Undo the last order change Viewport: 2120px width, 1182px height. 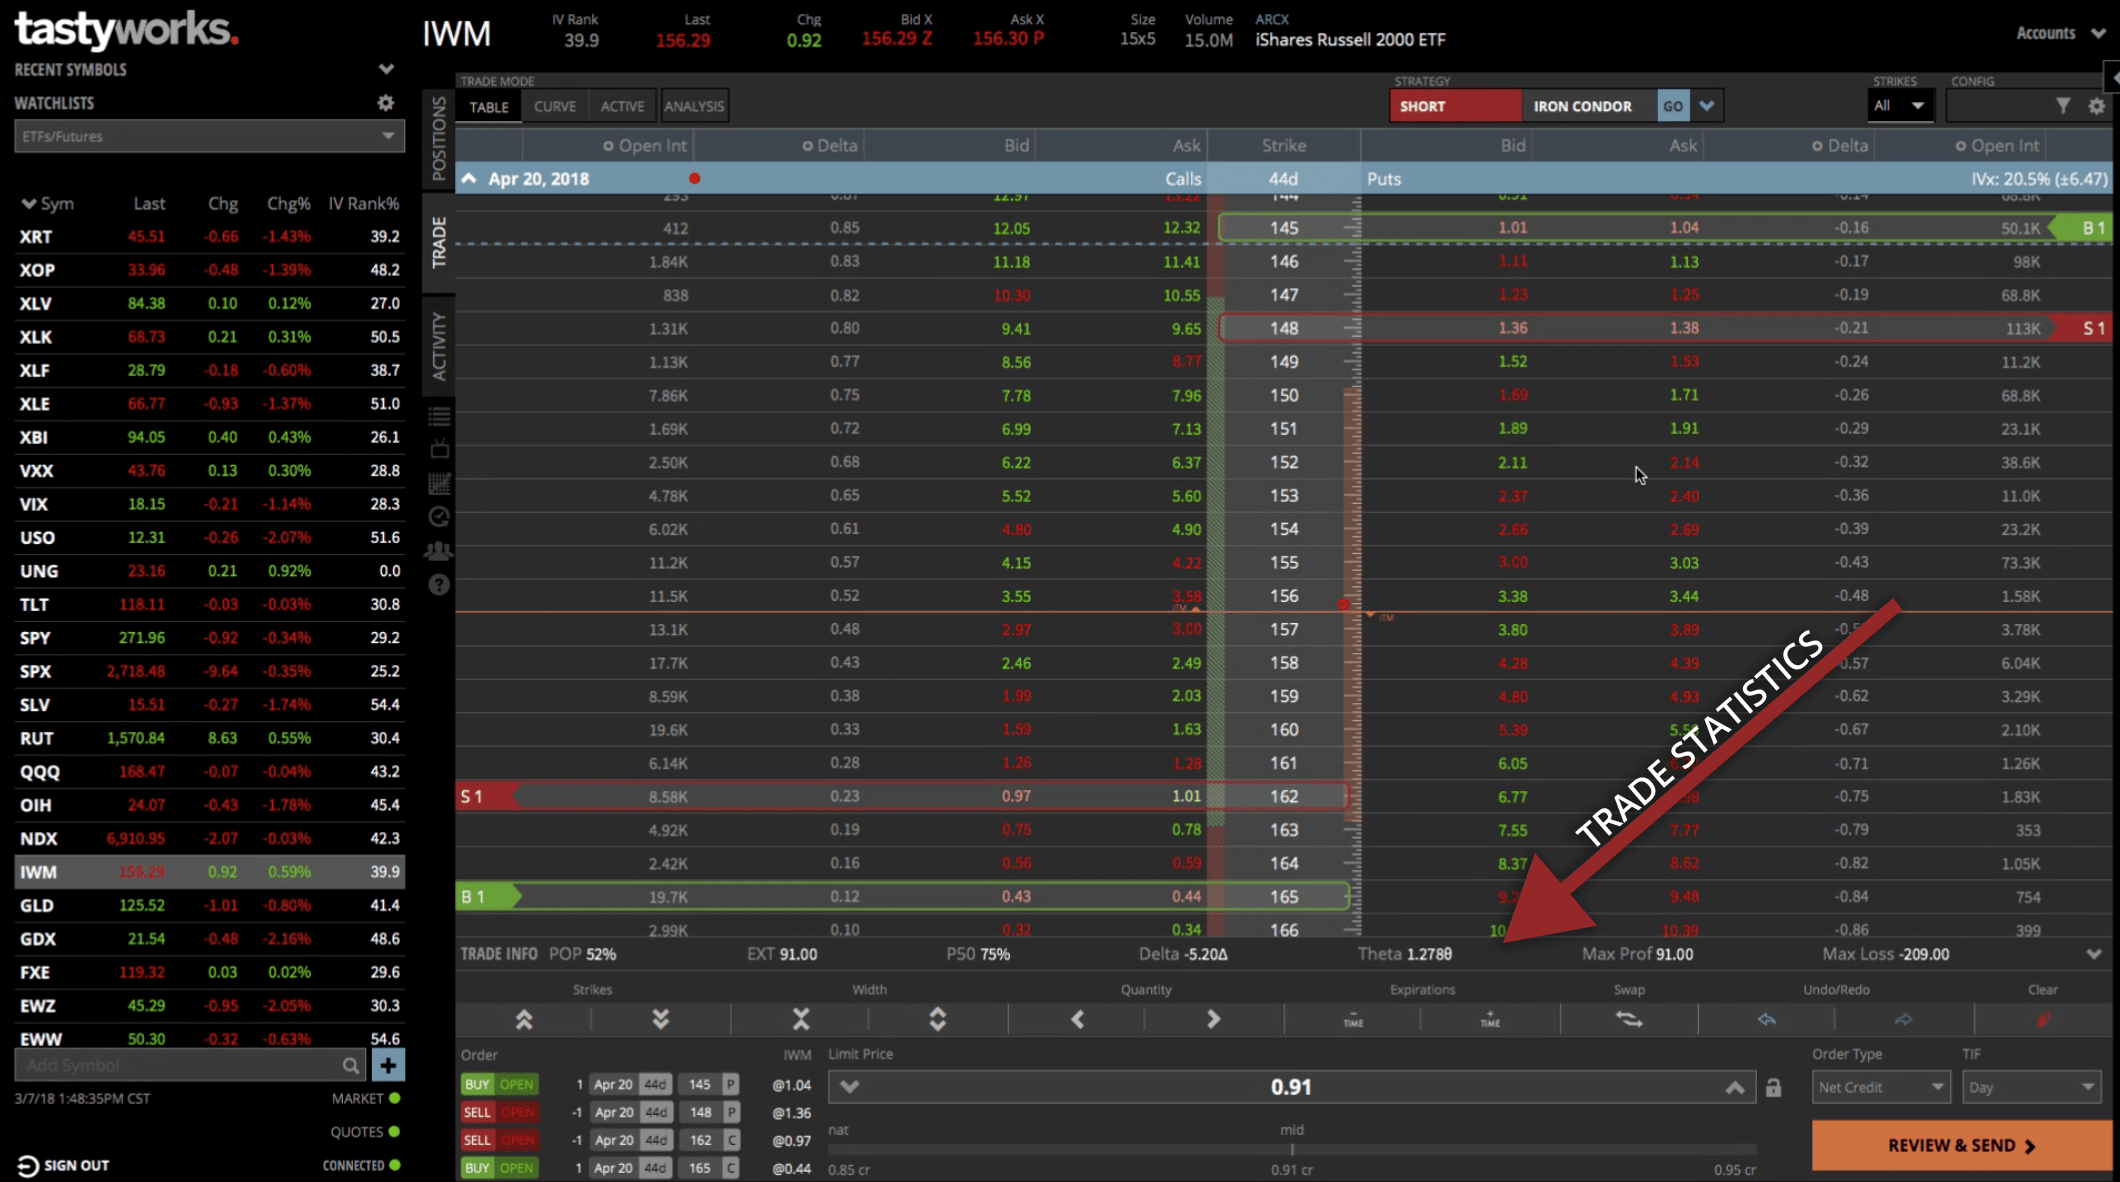pos(1767,1019)
